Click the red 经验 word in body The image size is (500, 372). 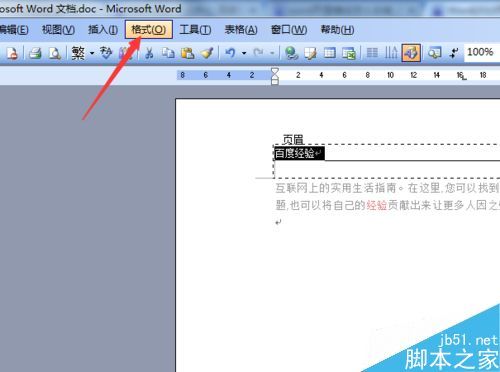(x=377, y=205)
